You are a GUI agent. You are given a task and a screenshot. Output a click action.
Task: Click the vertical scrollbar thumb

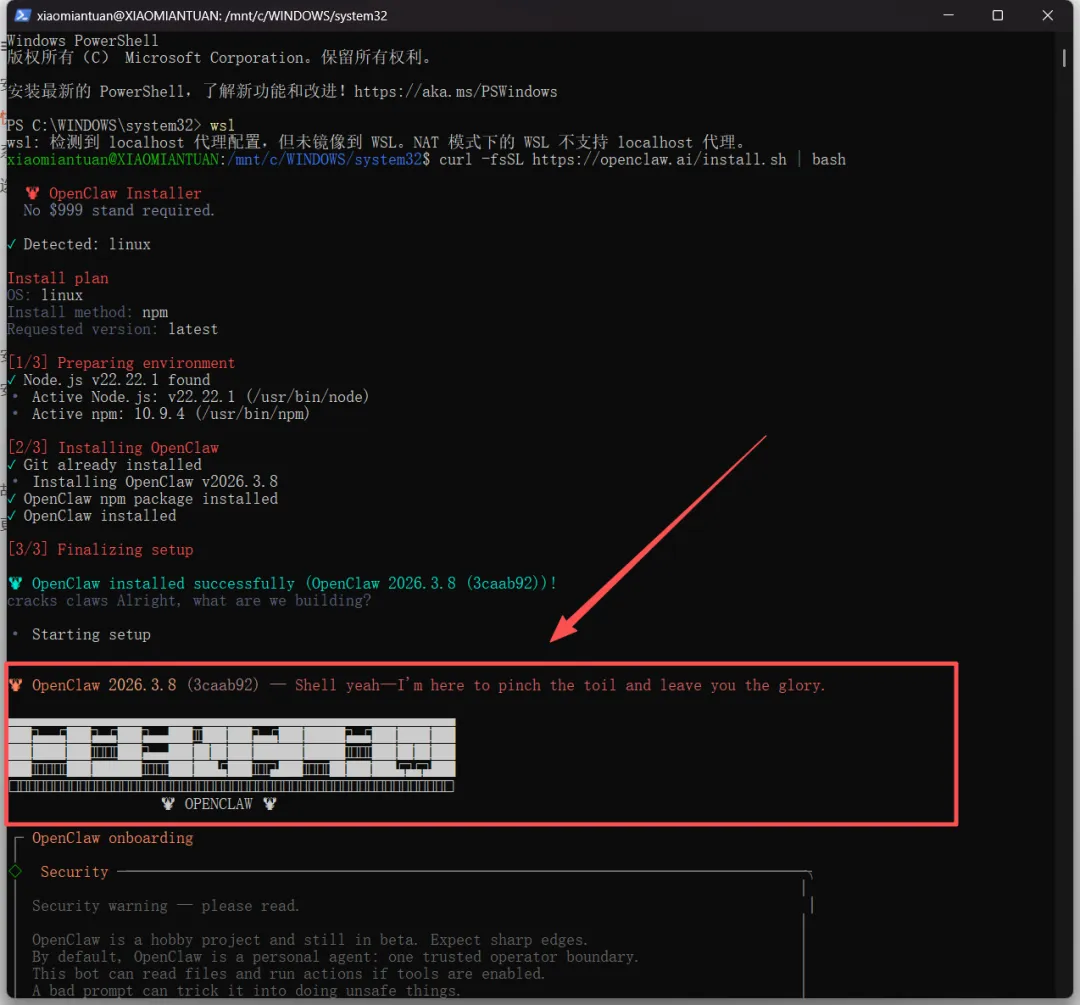pos(1063,58)
